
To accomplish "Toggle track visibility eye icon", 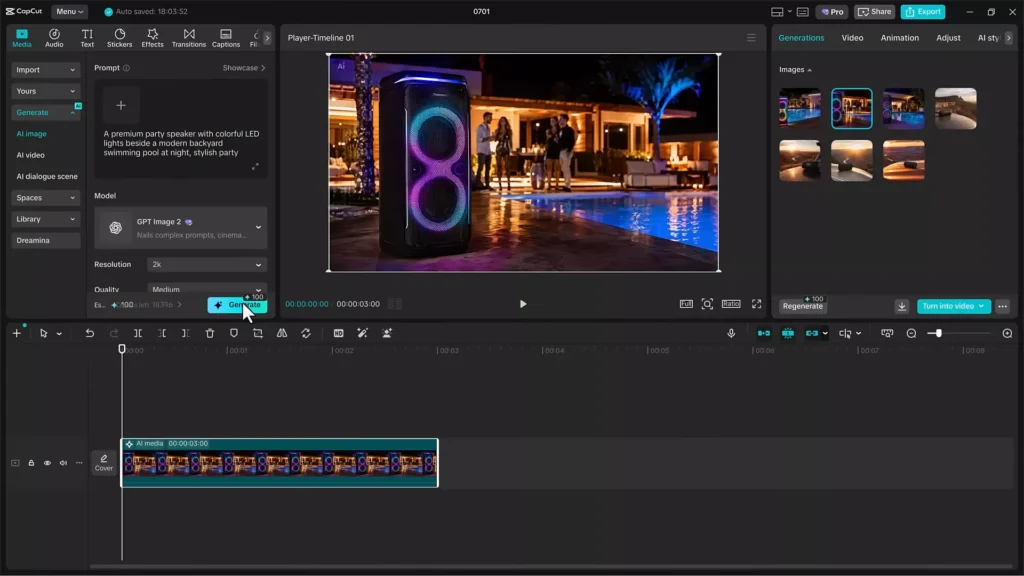I will pos(47,463).
